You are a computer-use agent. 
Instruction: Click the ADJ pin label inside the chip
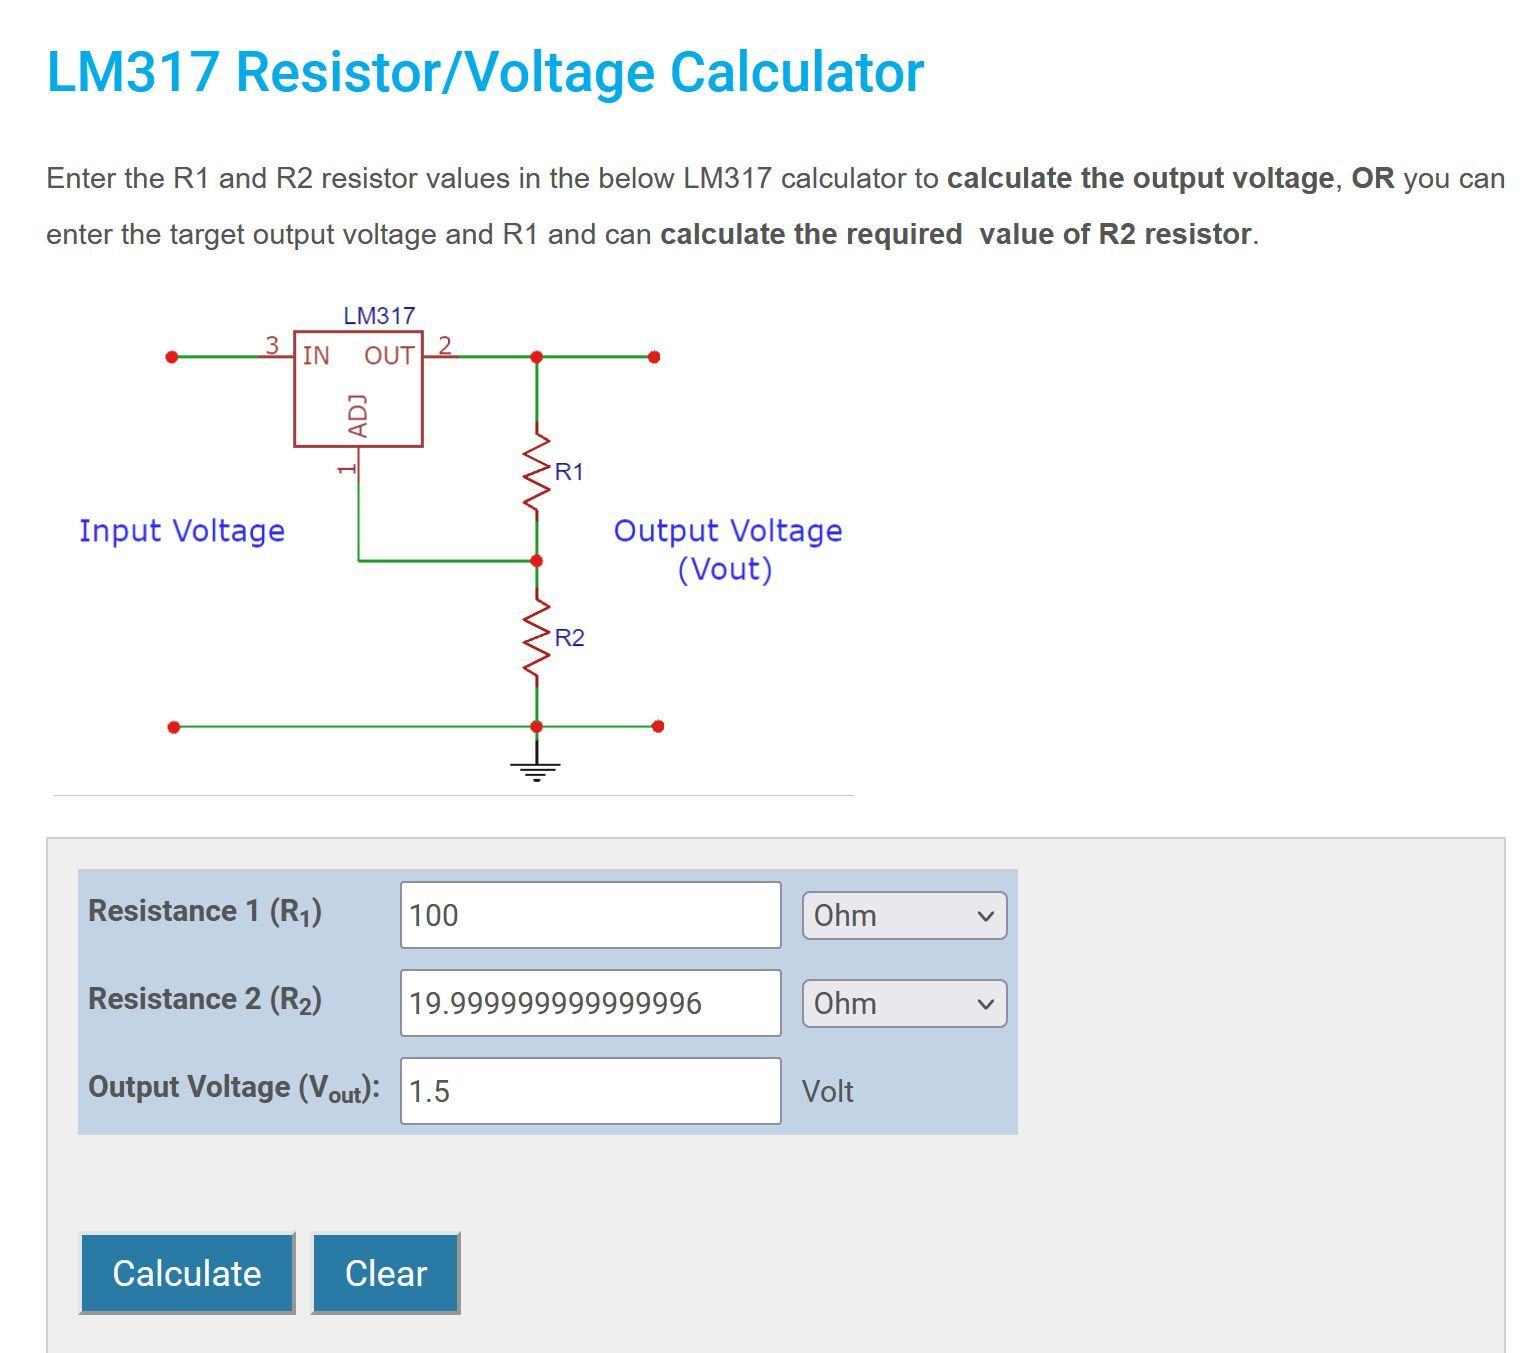(357, 416)
